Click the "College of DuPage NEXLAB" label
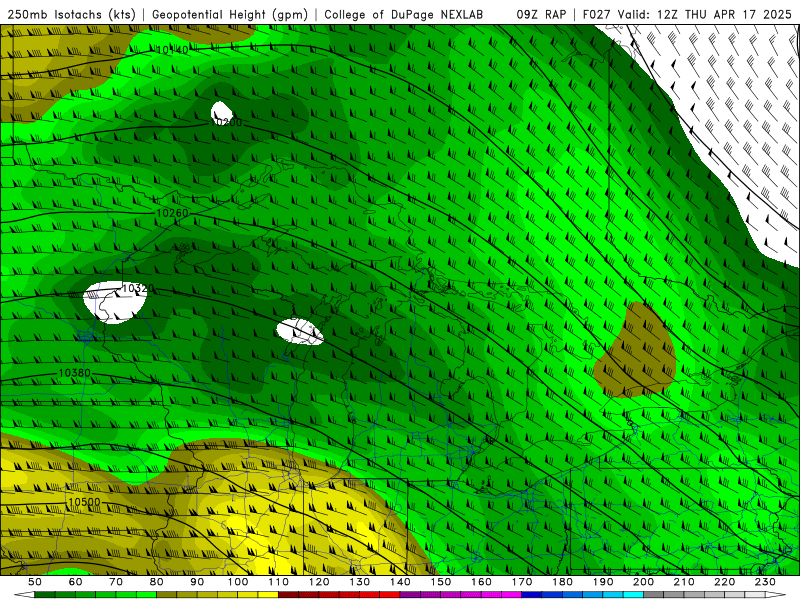Viewport: 800px width, 600px height. 404,15
